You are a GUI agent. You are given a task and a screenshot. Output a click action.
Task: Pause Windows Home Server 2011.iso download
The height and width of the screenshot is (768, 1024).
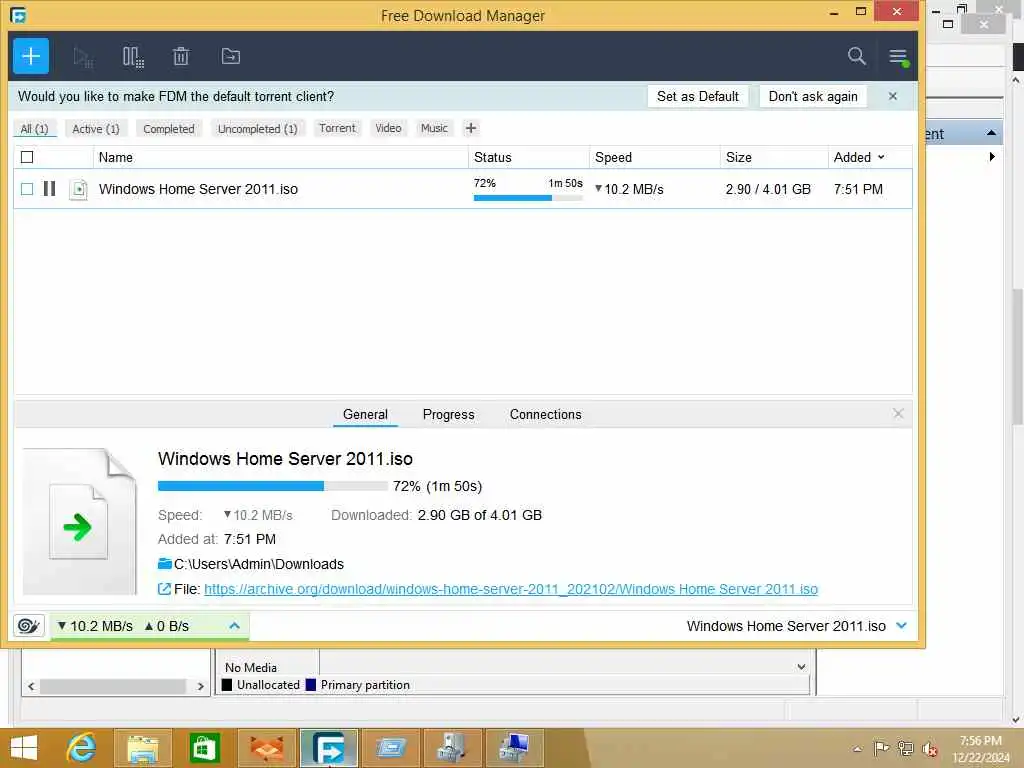click(50, 189)
